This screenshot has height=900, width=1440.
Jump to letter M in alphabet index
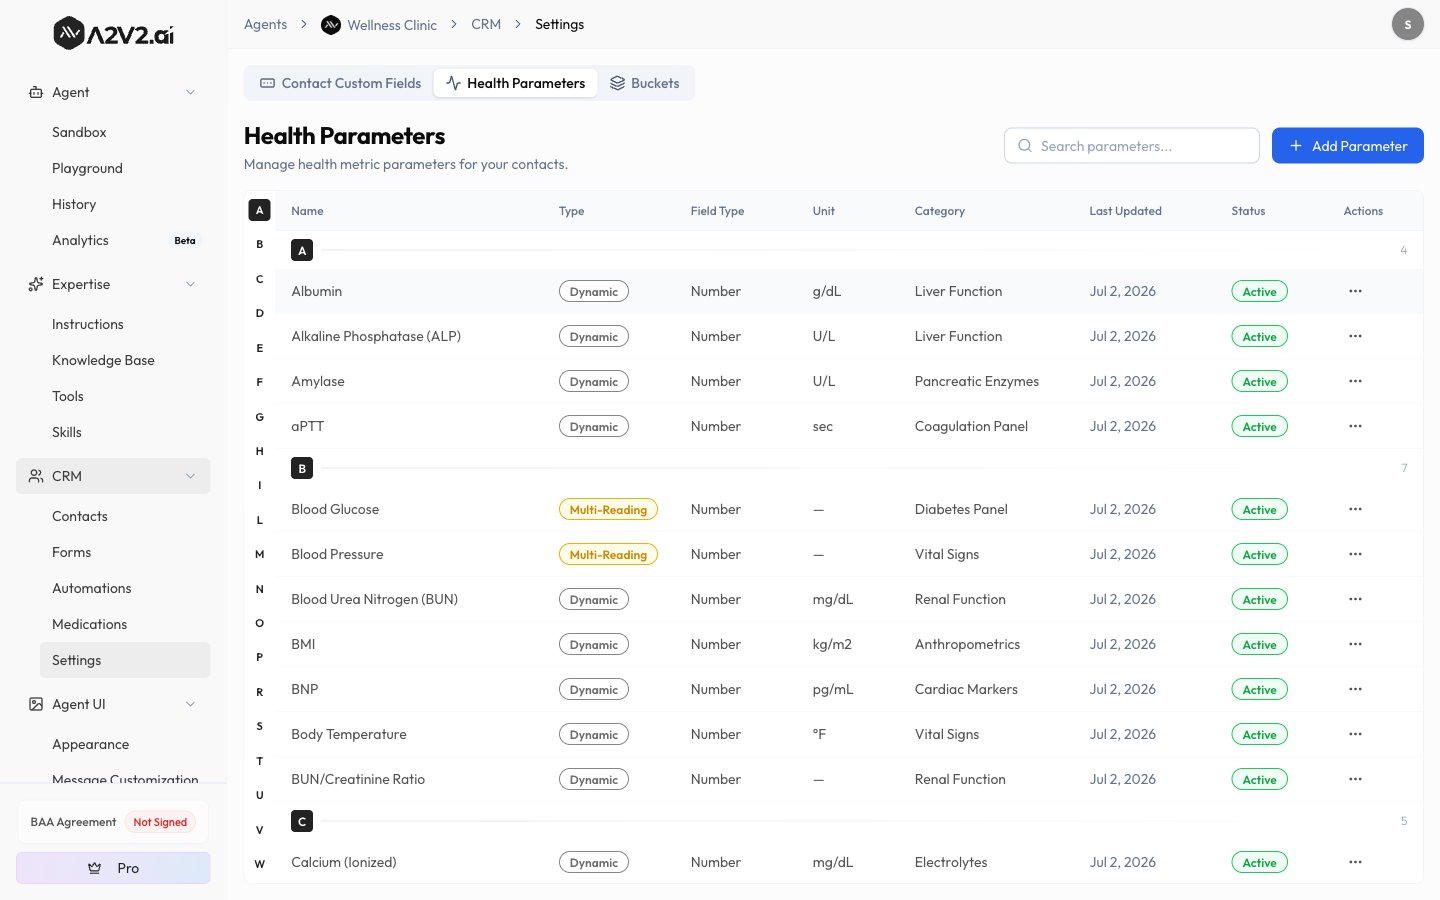click(259, 554)
